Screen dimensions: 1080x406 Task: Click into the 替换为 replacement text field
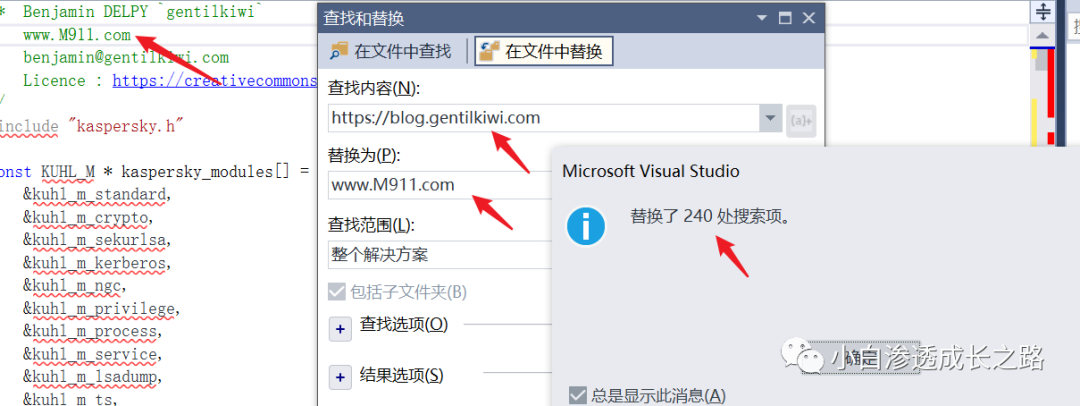click(x=441, y=185)
